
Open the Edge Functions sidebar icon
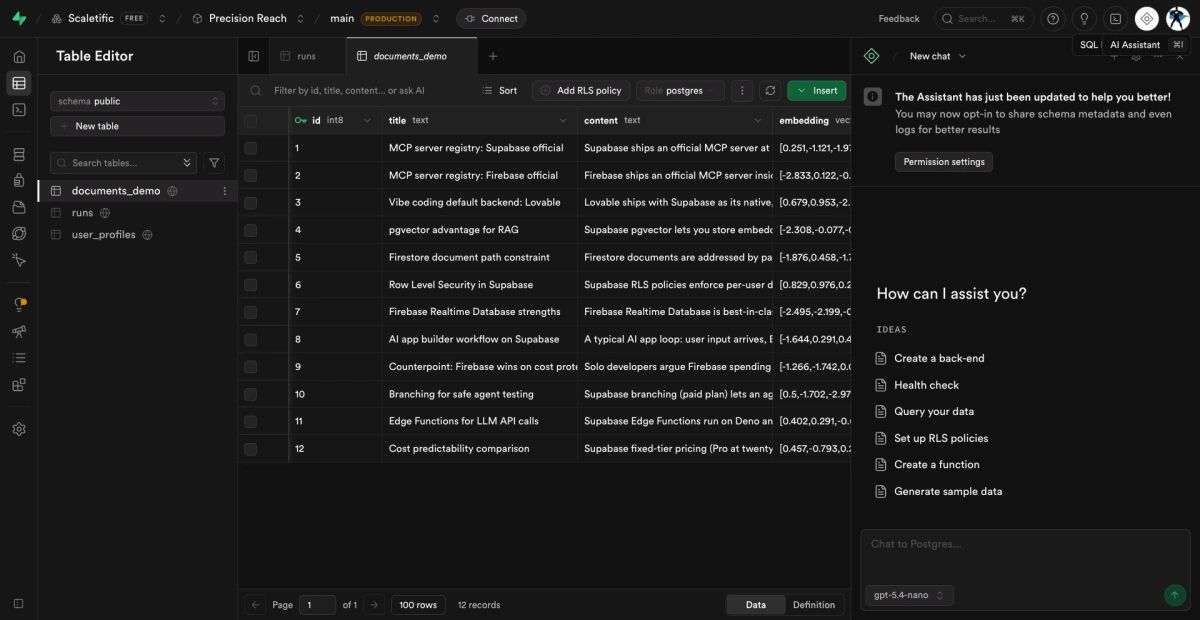pos(18,233)
